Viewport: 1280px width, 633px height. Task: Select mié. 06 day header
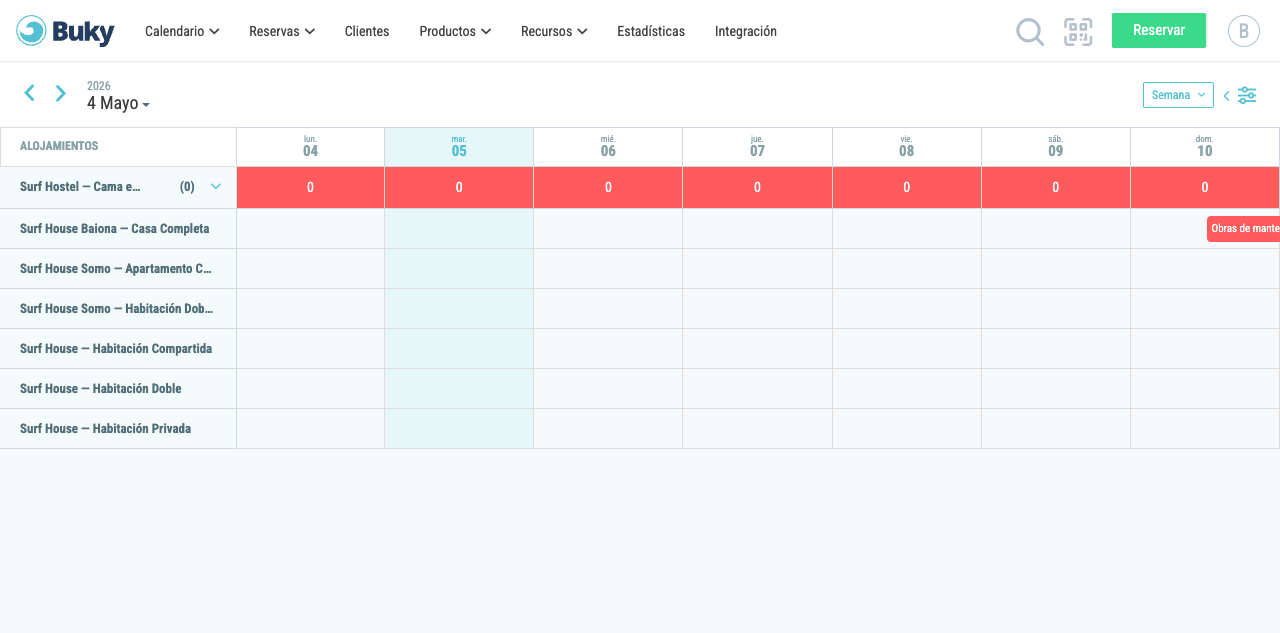point(608,147)
